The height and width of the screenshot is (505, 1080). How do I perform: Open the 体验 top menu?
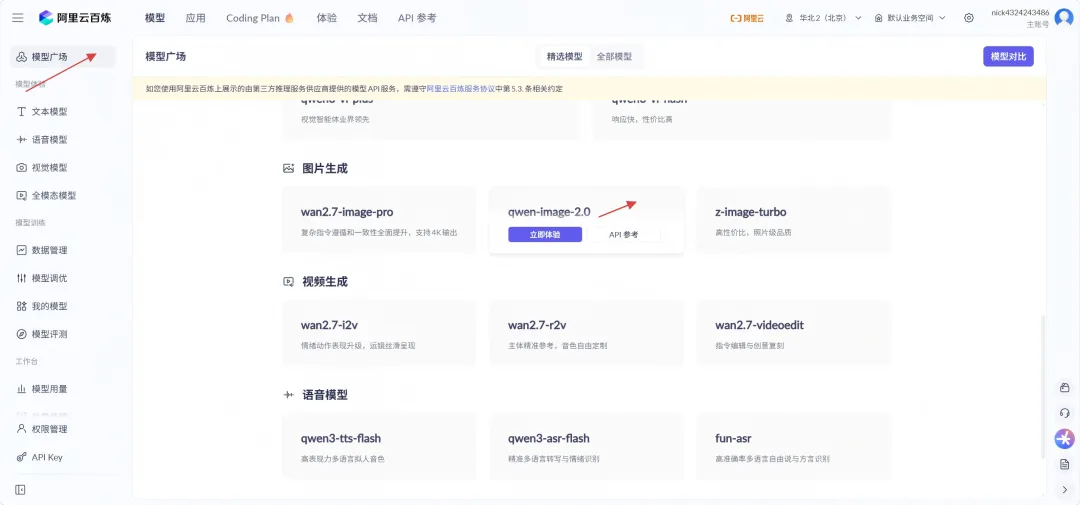326,18
